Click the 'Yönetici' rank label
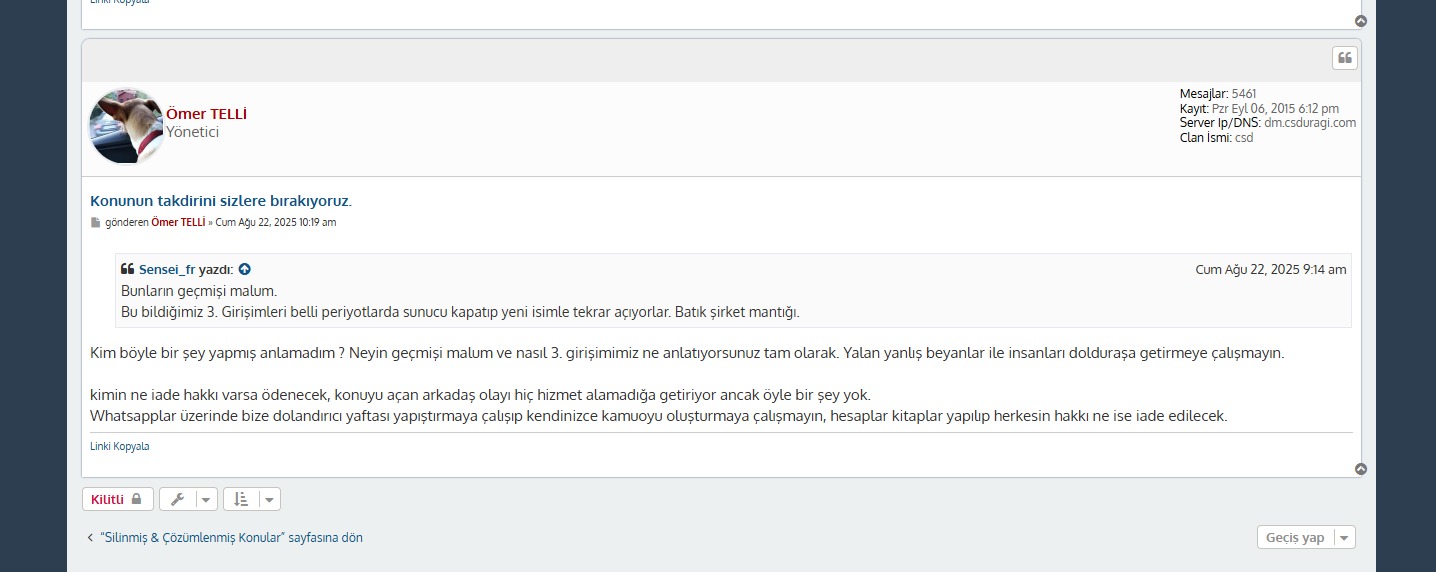1436x572 pixels. pos(192,132)
